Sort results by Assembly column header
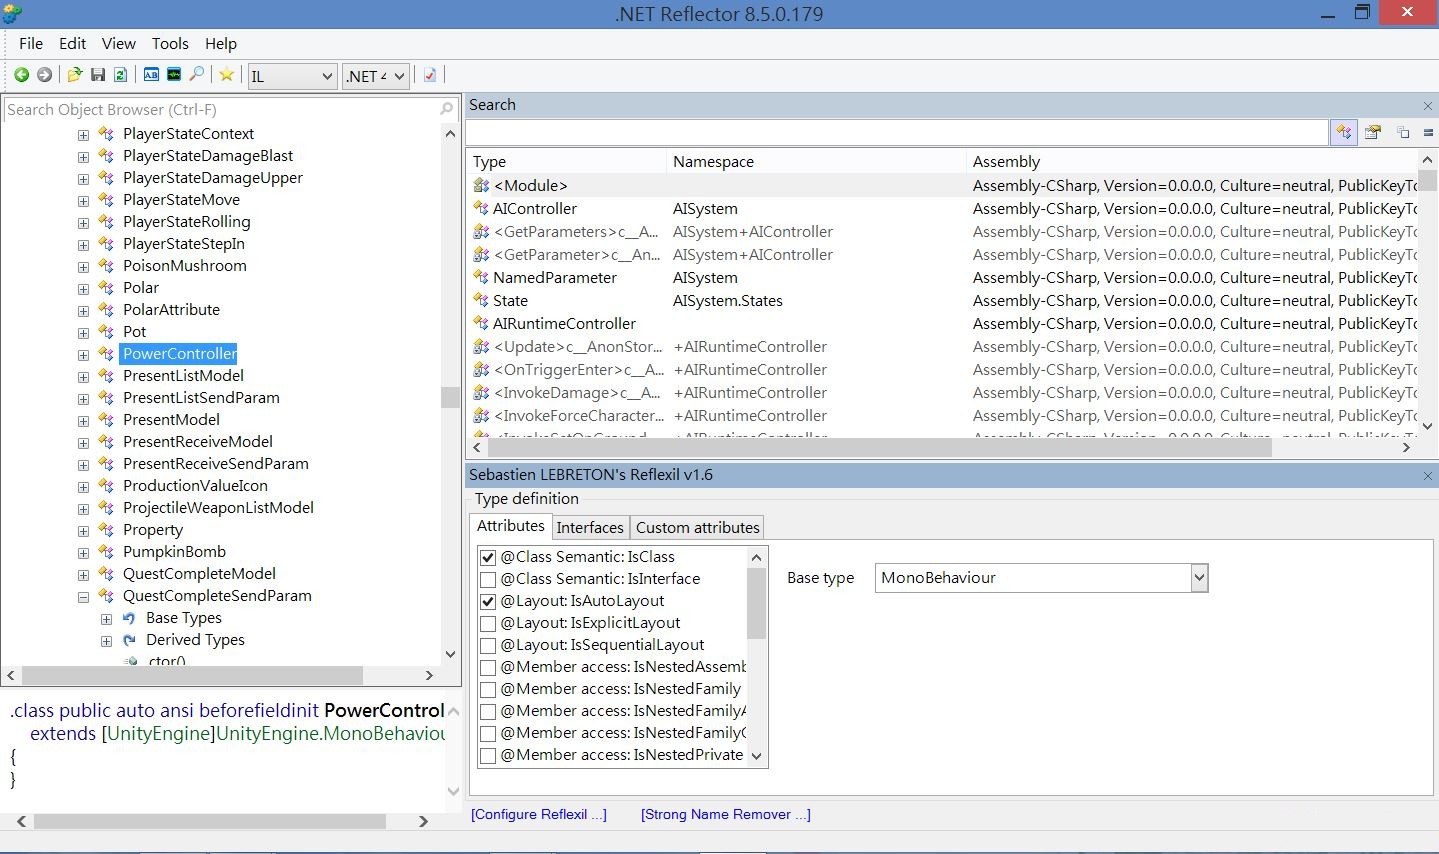1439x854 pixels. pyautogui.click(x=1191, y=161)
